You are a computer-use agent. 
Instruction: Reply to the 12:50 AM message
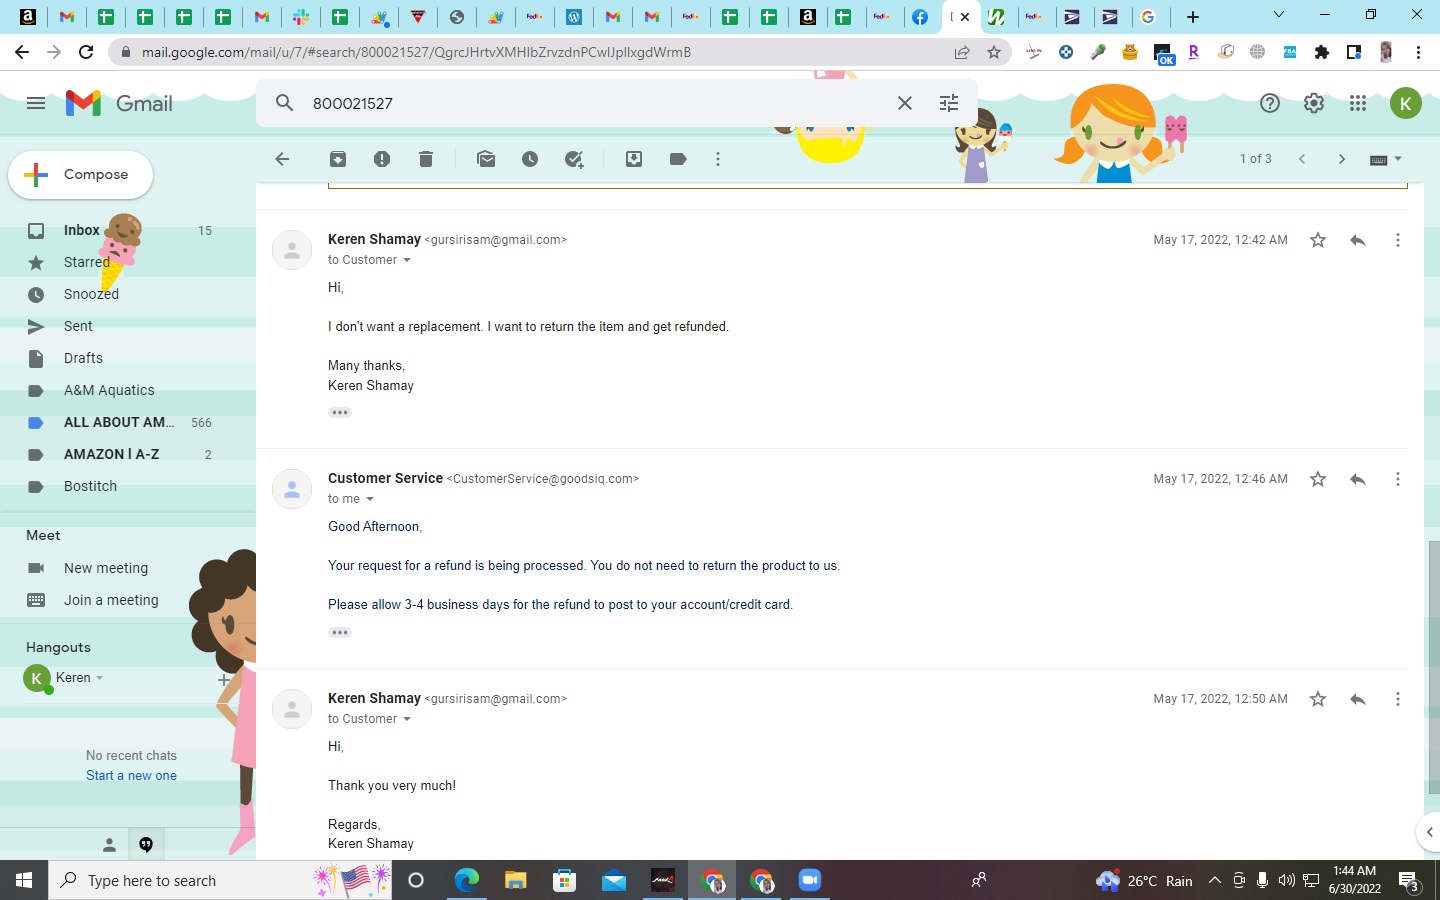[1358, 699]
